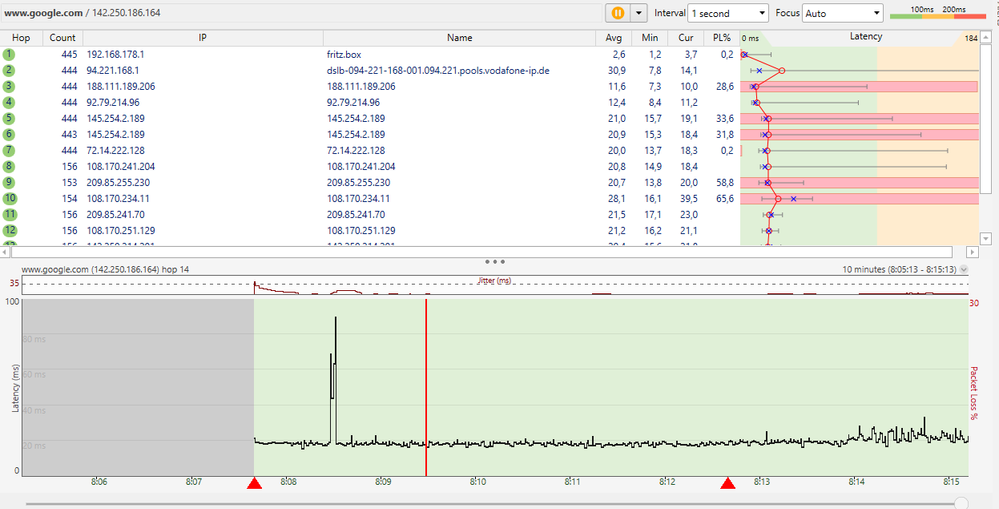Click the PL% column header
The height and width of the screenshot is (509, 999).
722,38
